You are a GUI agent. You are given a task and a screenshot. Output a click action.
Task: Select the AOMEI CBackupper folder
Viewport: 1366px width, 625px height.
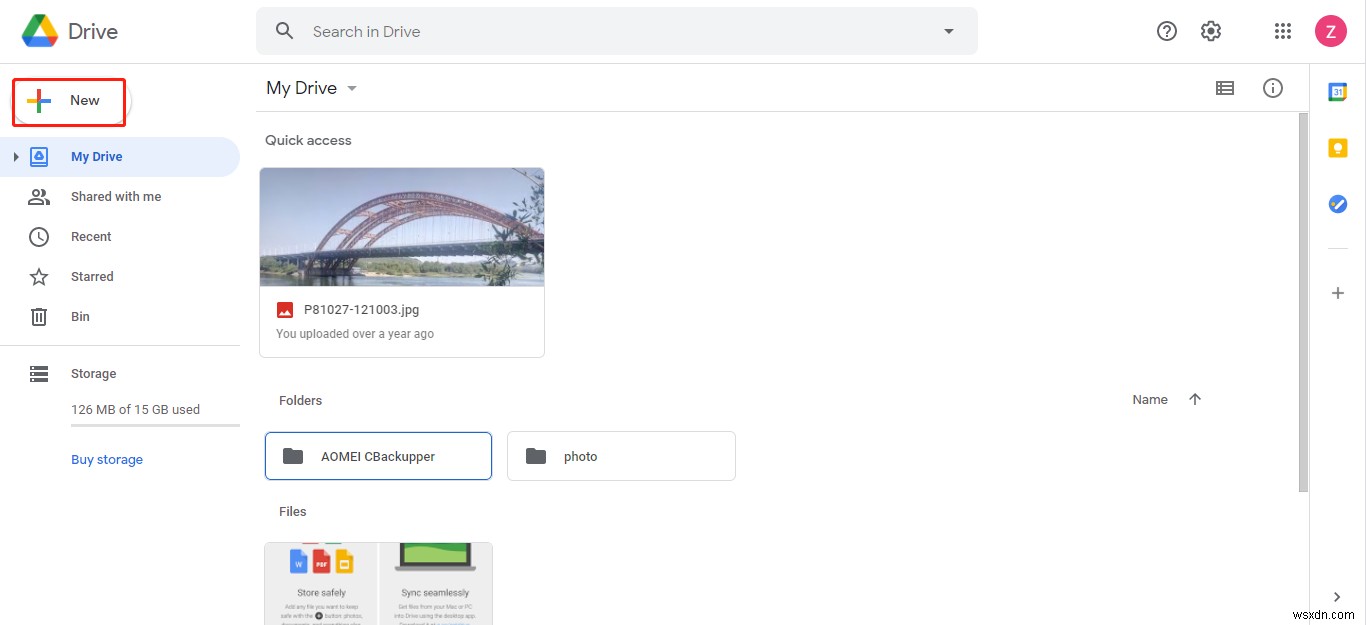(378, 456)
